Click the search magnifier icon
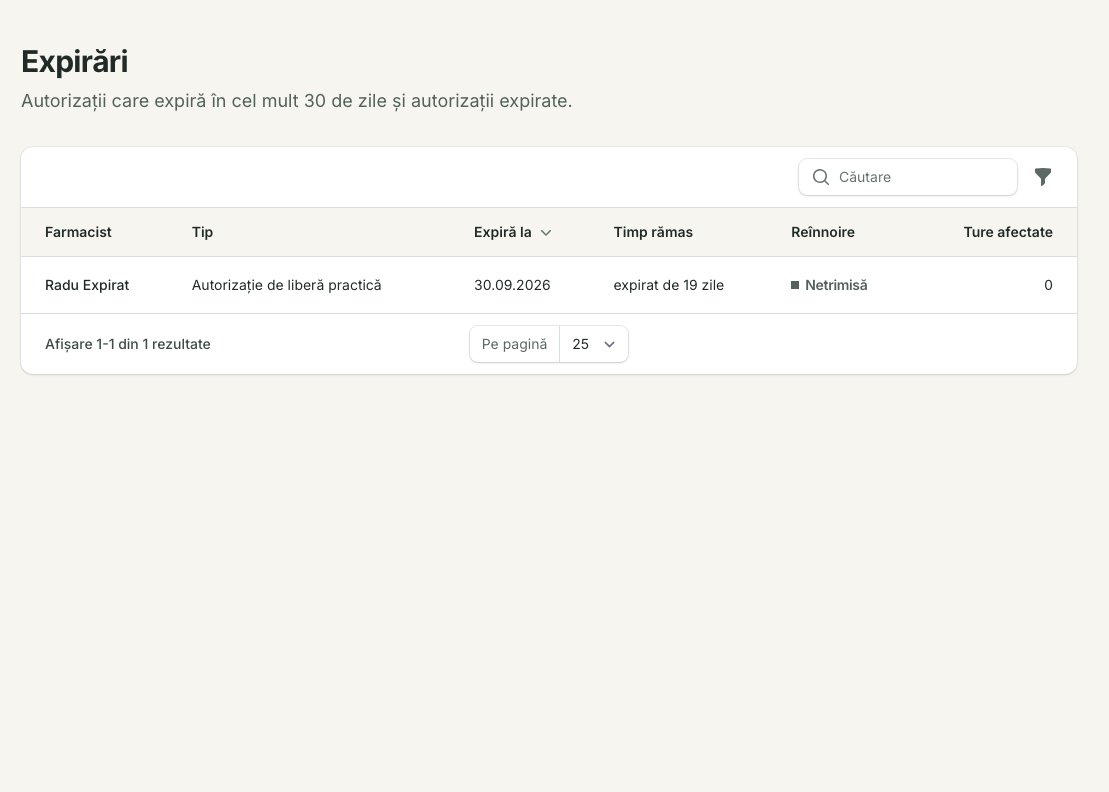The height and width of the screenshot is (792, 1109). (x=820, y=177)
